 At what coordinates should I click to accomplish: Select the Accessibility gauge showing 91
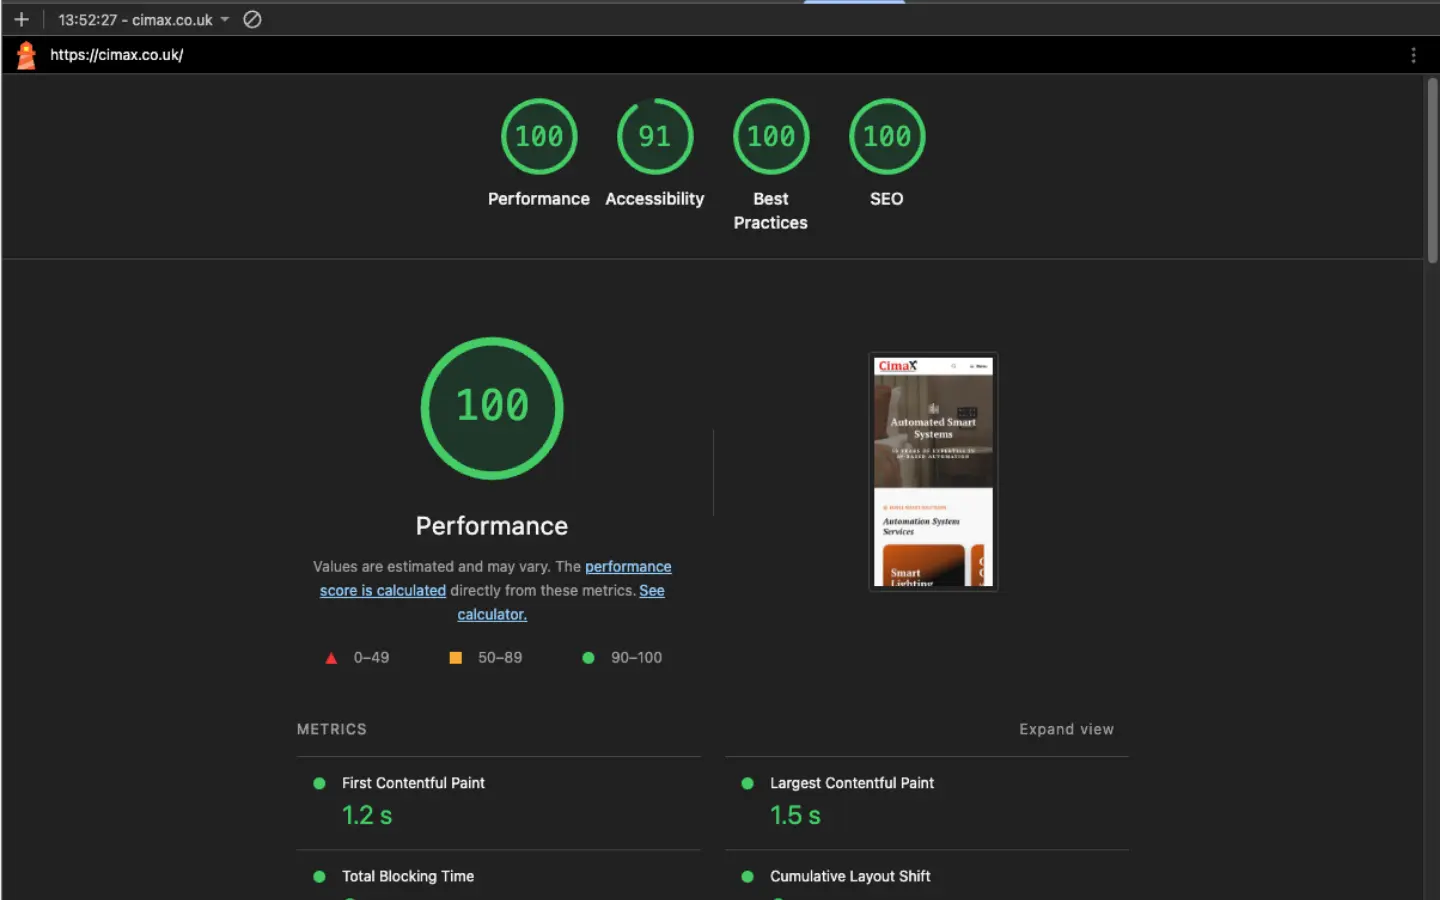[x=654, y=137]
